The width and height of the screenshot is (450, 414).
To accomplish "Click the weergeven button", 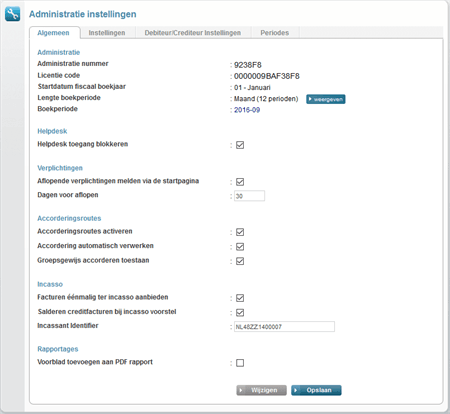I will (x=326, y=99).
